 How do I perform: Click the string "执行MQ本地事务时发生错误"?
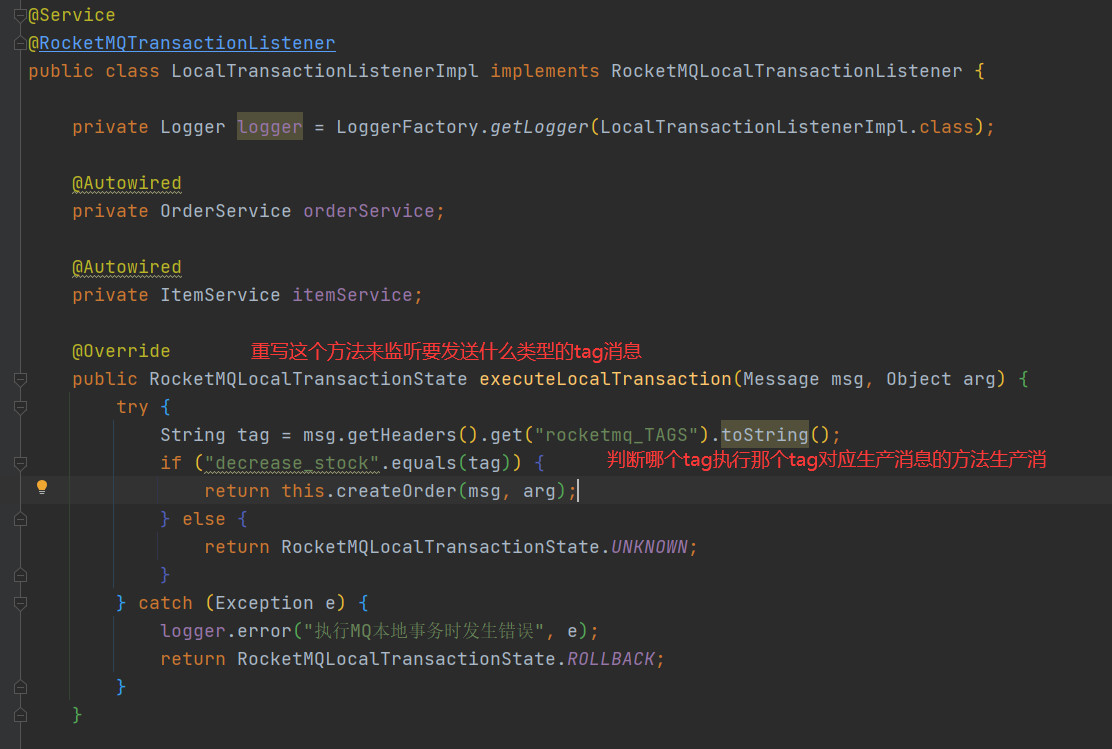tap(423, 631)
